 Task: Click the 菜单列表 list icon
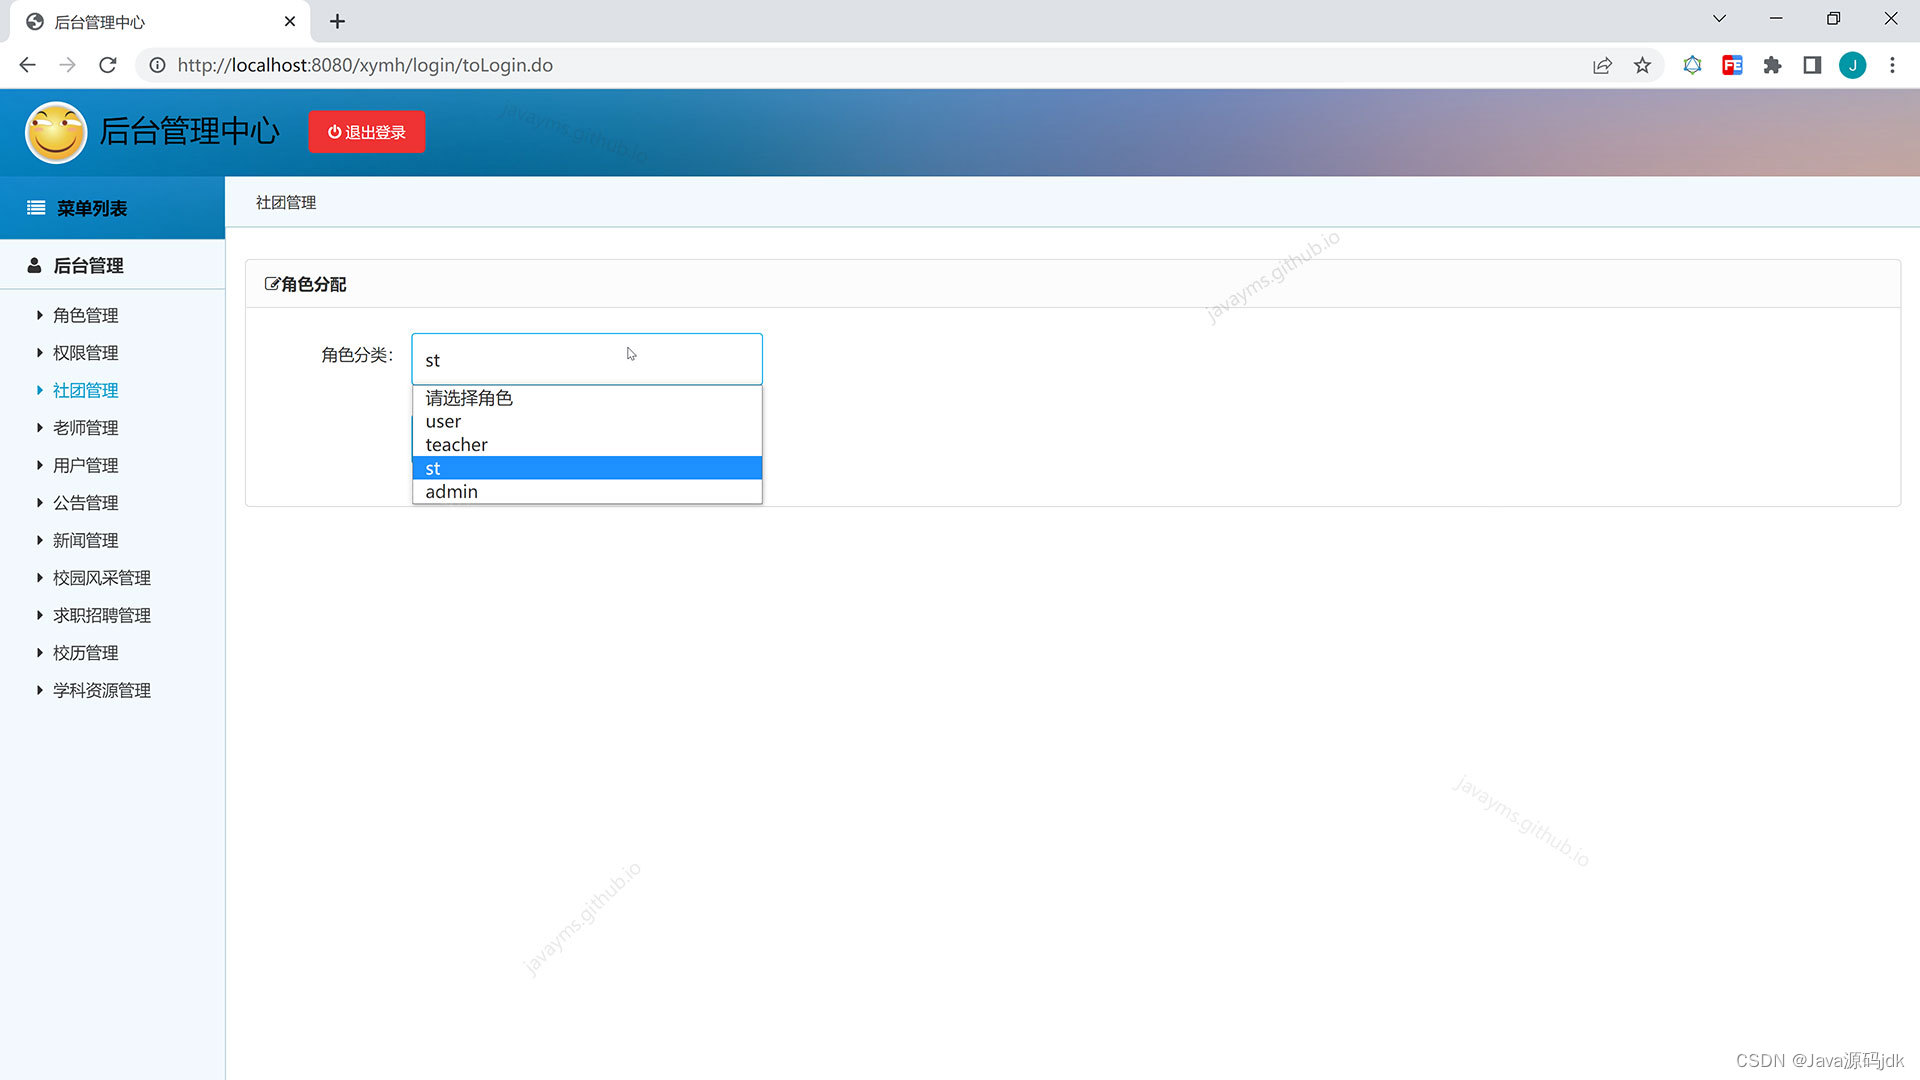tap(36, 208)
